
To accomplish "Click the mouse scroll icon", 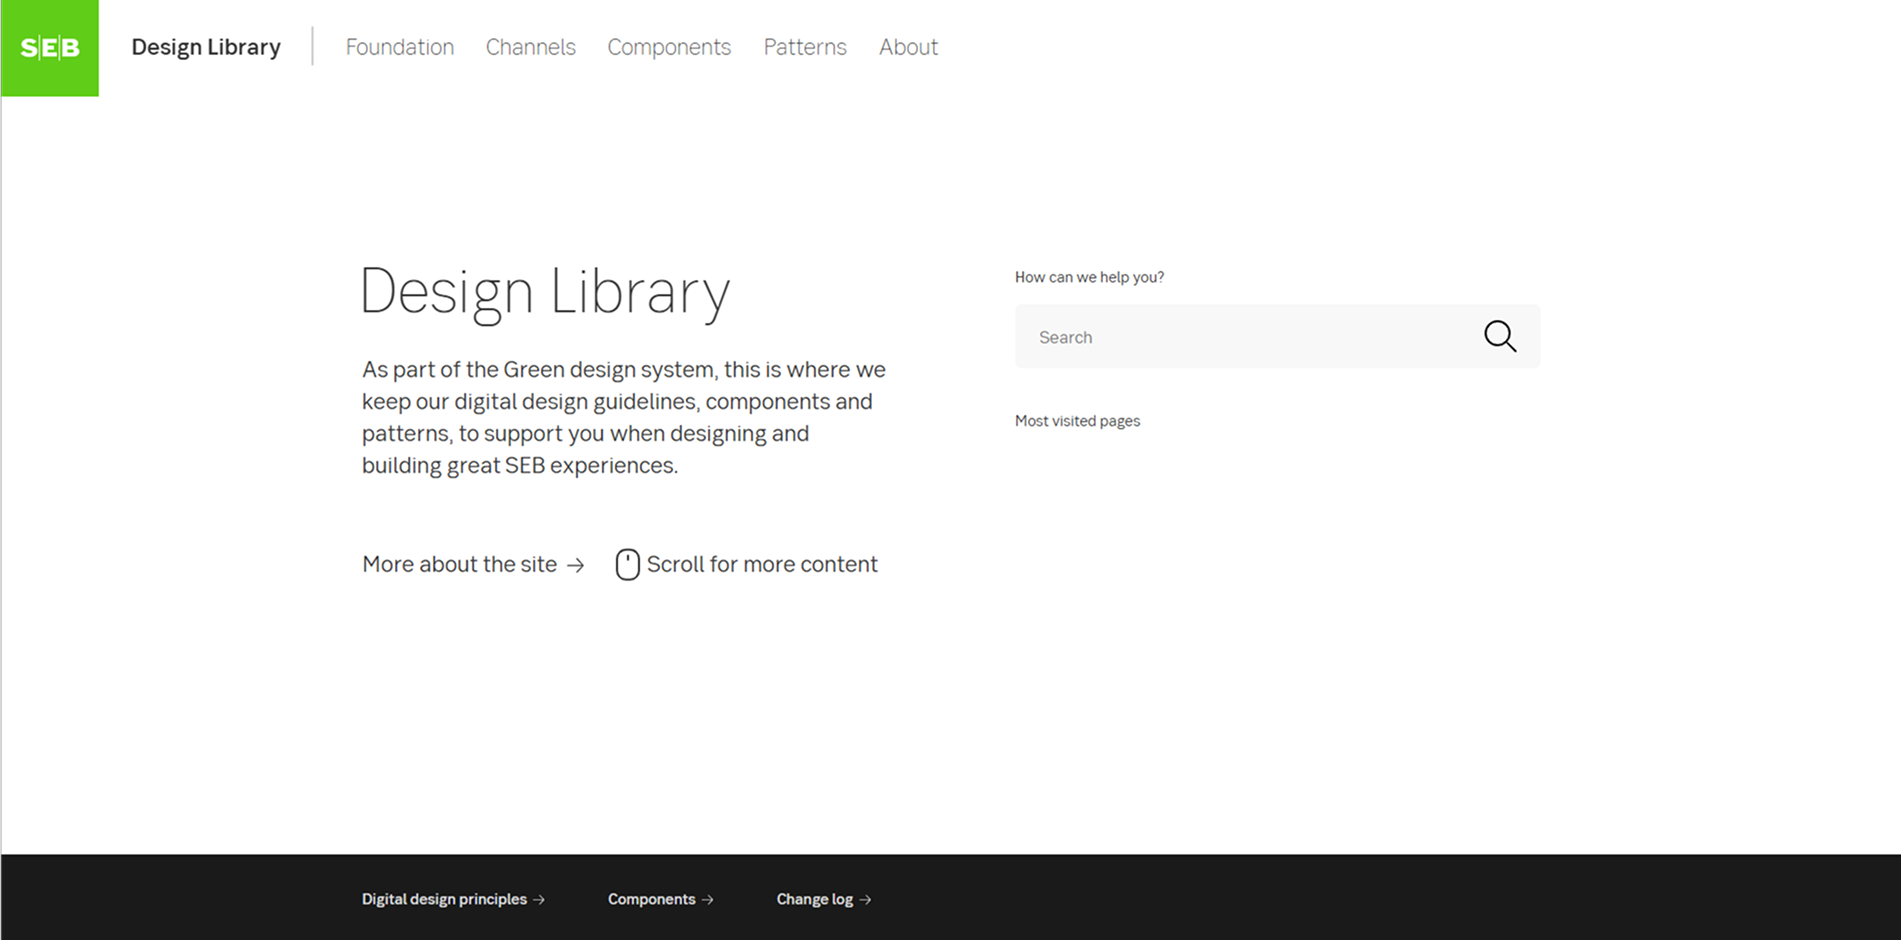I will pos(627,564).
